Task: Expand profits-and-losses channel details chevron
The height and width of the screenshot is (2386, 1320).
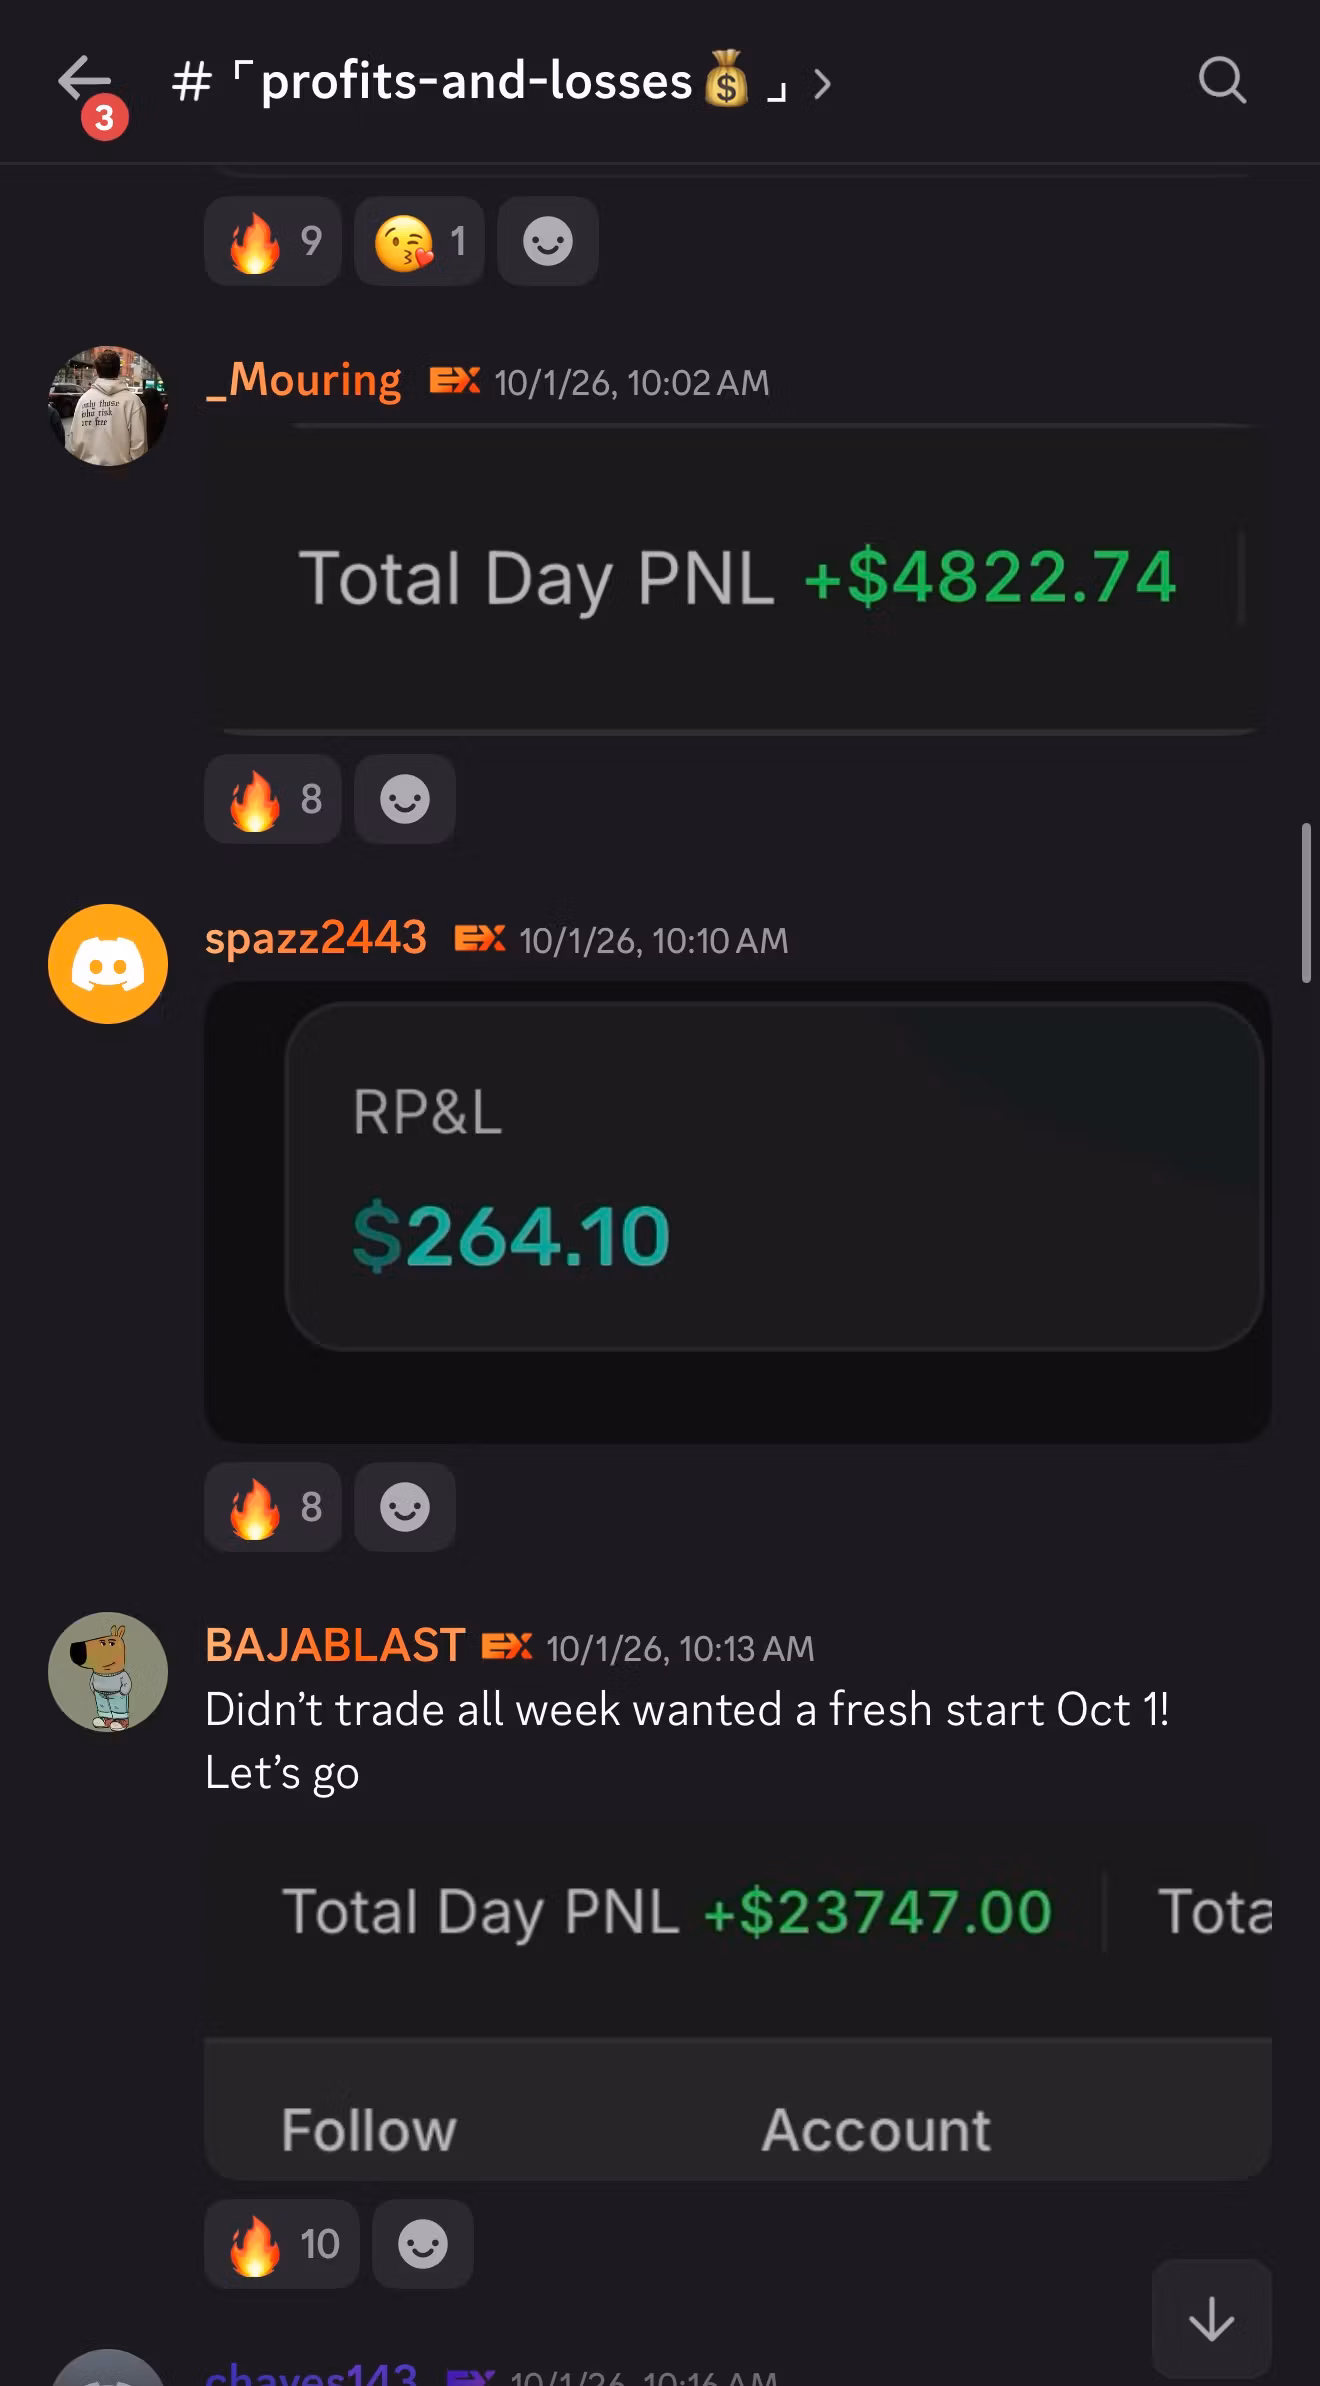Action: tap(822, 84)
